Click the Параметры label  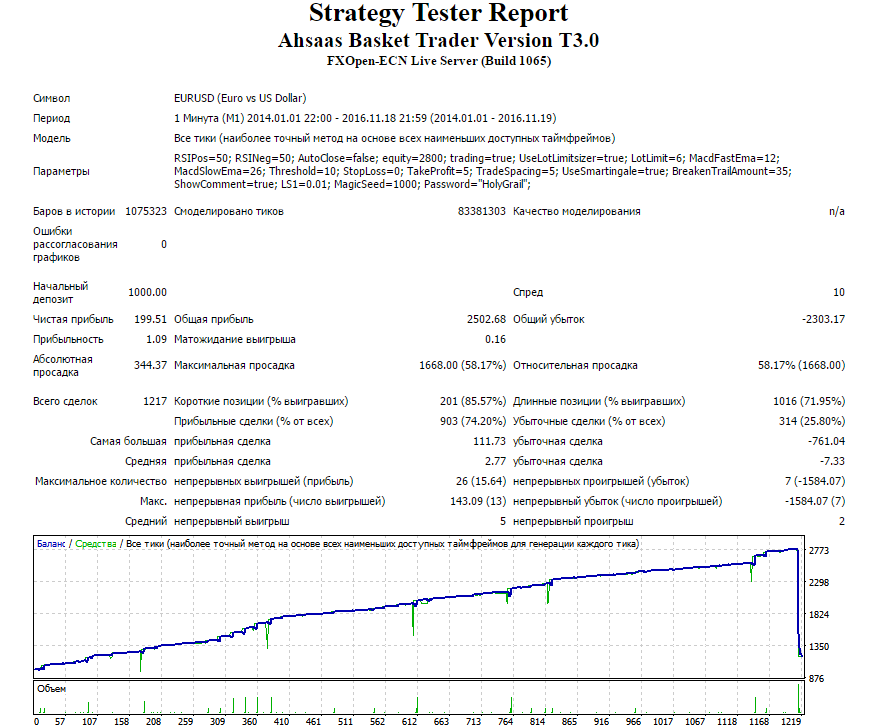pos(61,172)
